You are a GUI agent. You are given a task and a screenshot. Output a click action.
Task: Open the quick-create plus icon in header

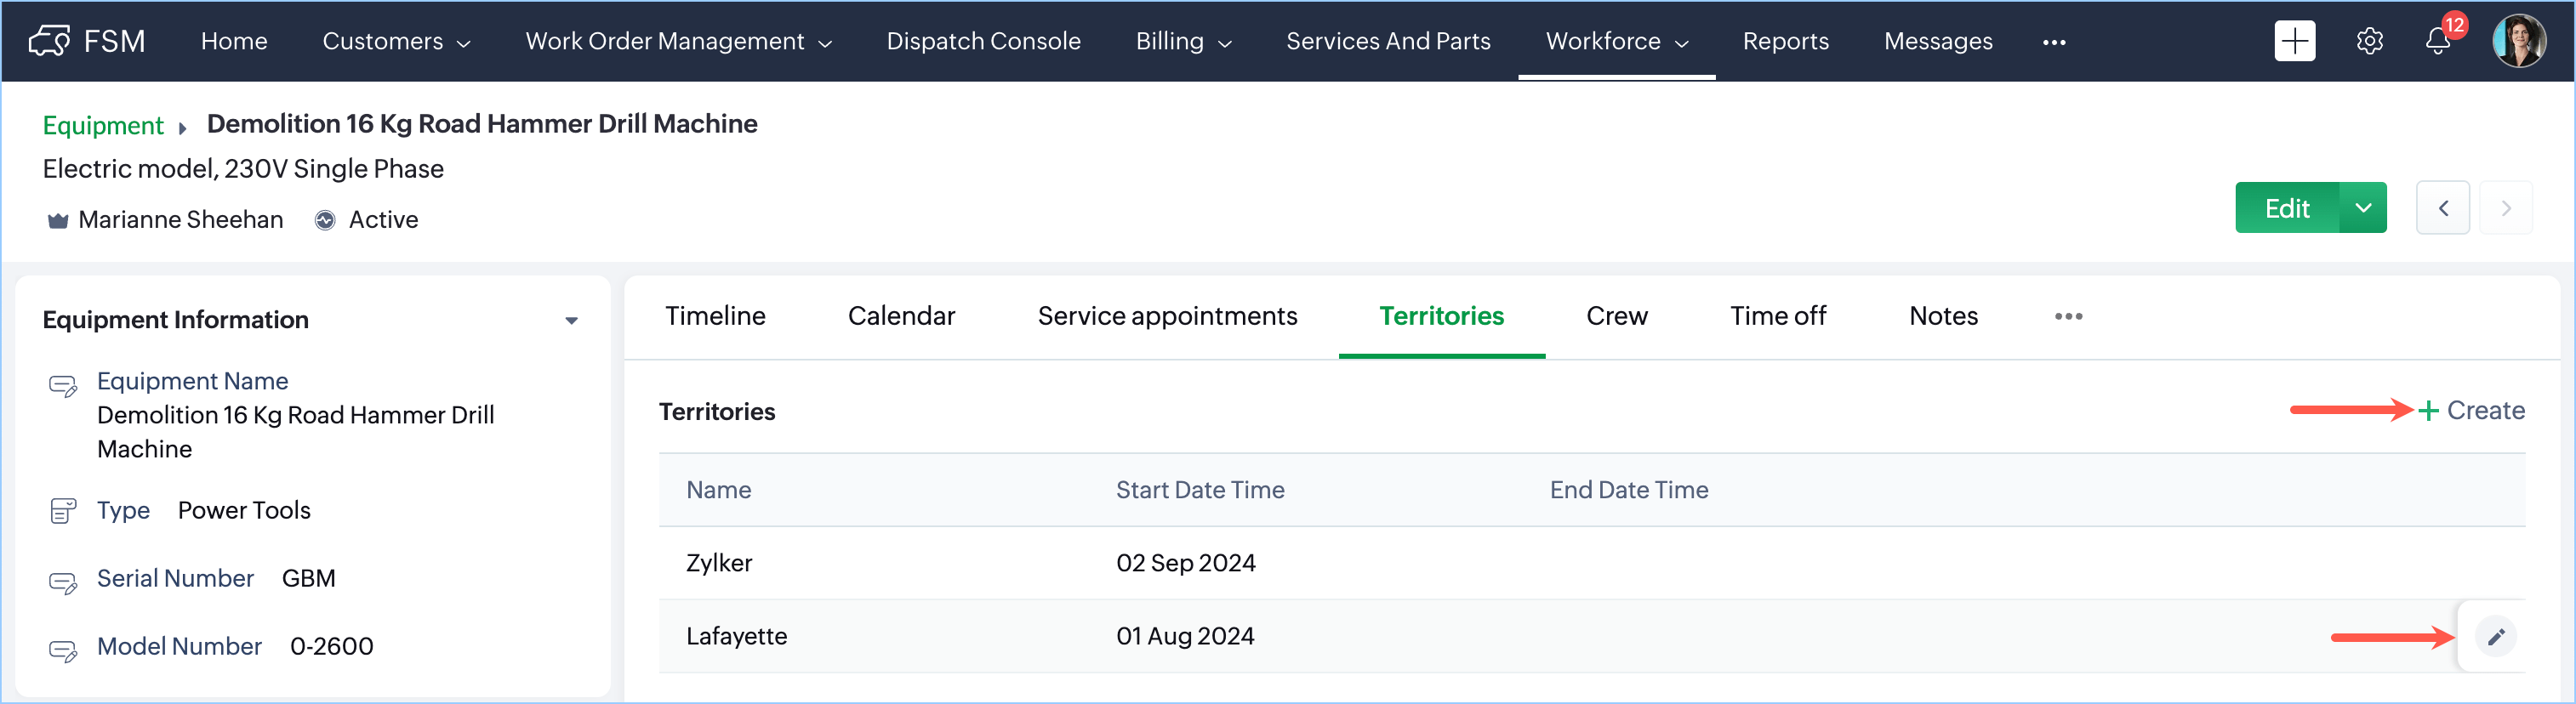pos(2294,41)
